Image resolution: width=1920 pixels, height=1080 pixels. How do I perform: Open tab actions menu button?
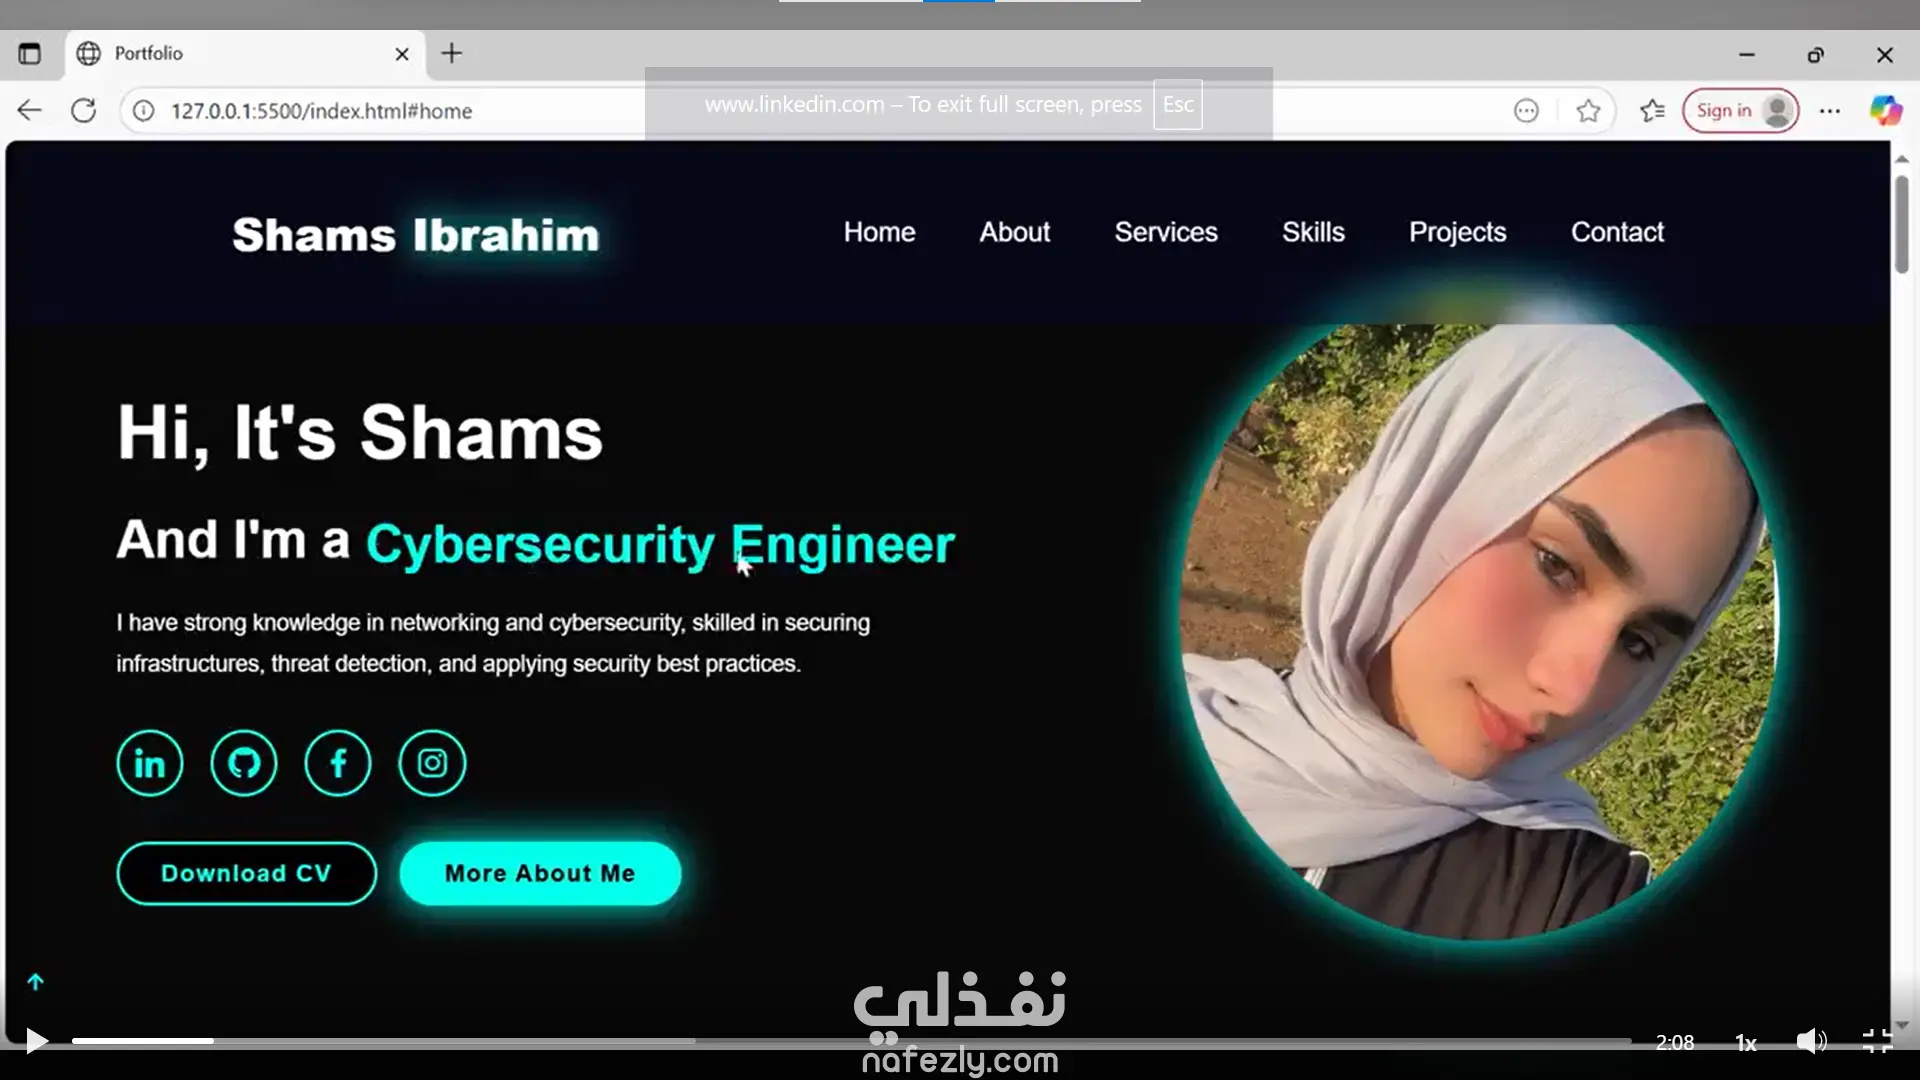click(30, 53)
